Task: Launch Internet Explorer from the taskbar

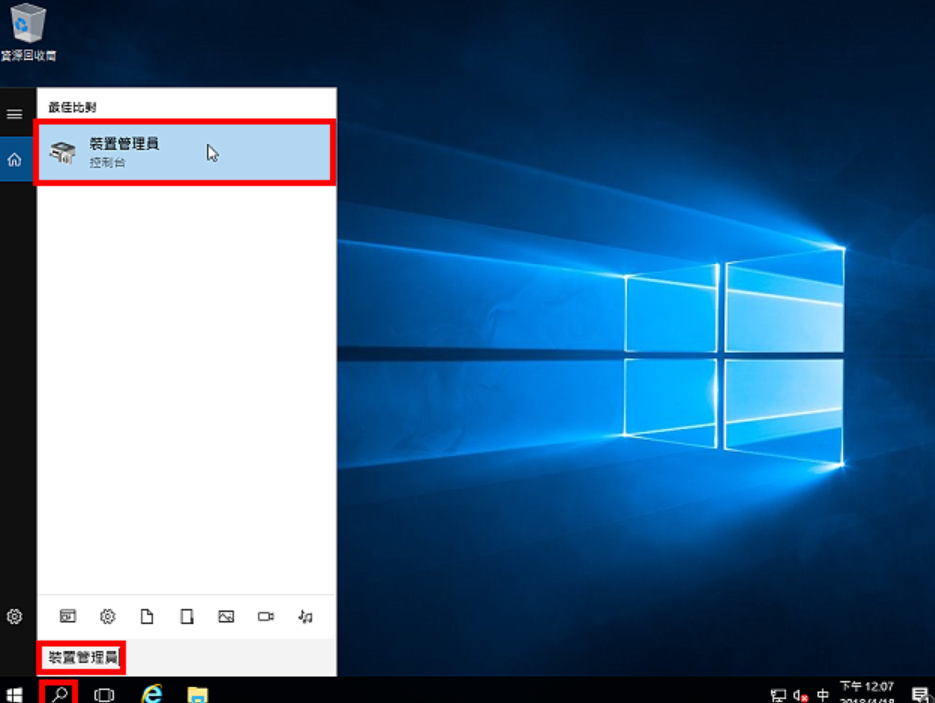Action: [151, 693]
